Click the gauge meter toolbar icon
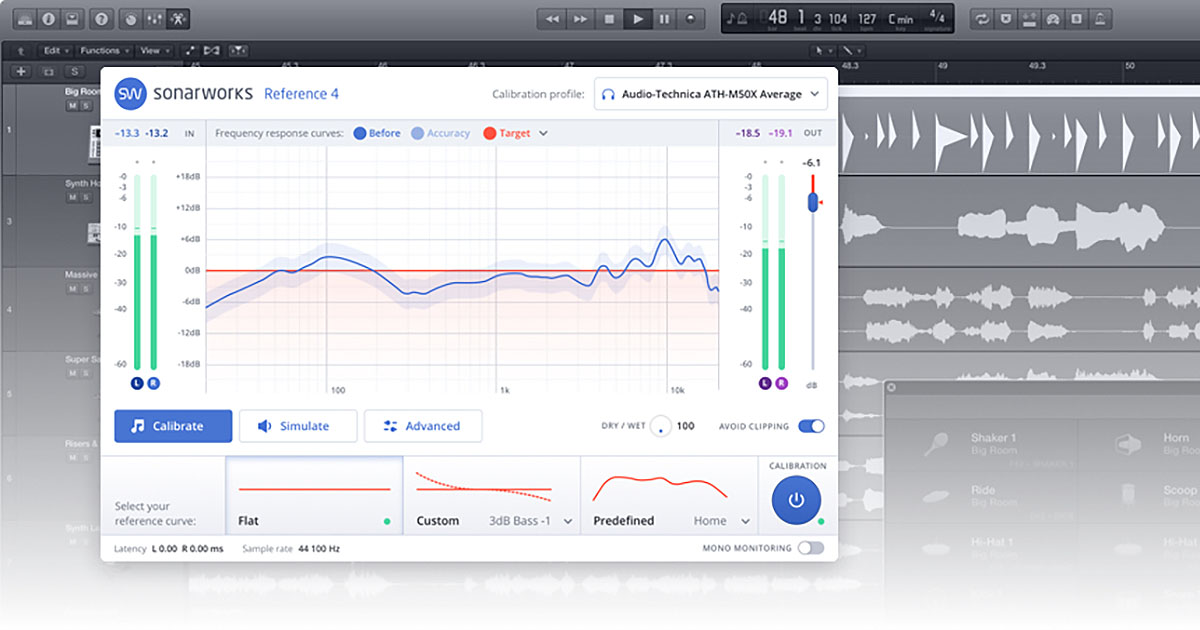The height and width of the screenshot is (630, 1200). point(1052,19)
